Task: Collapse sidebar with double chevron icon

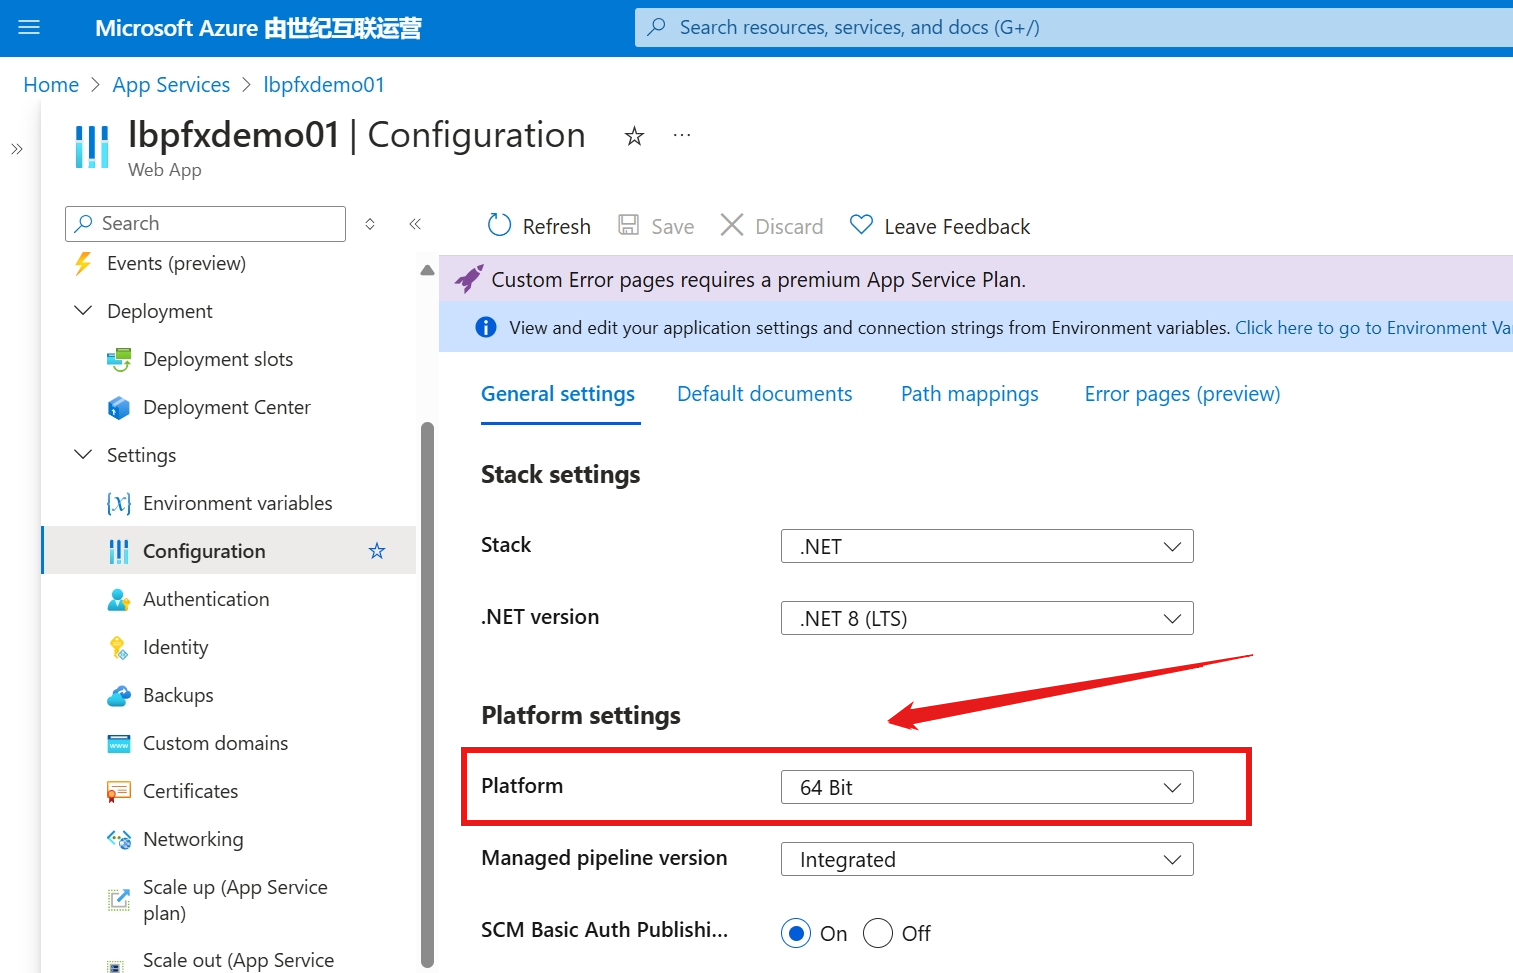Action: (x=415, y=224)
